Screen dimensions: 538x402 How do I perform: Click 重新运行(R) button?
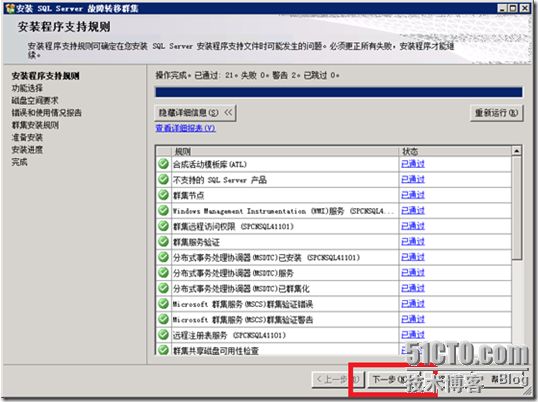[496, 113]
